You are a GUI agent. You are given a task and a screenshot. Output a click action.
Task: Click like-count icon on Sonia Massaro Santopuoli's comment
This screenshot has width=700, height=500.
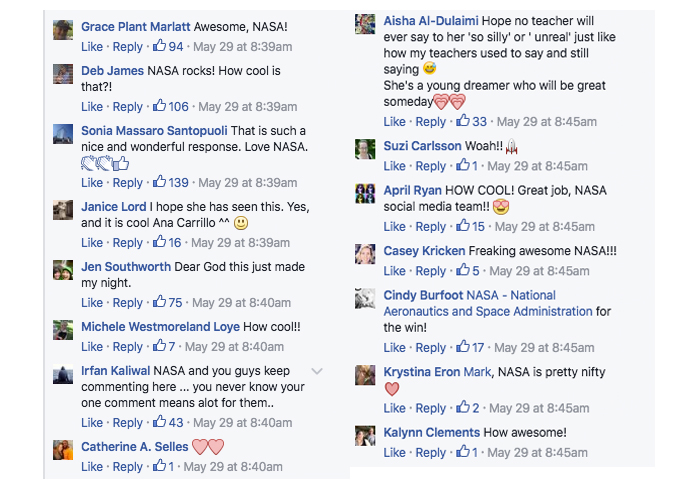[159, 182]
